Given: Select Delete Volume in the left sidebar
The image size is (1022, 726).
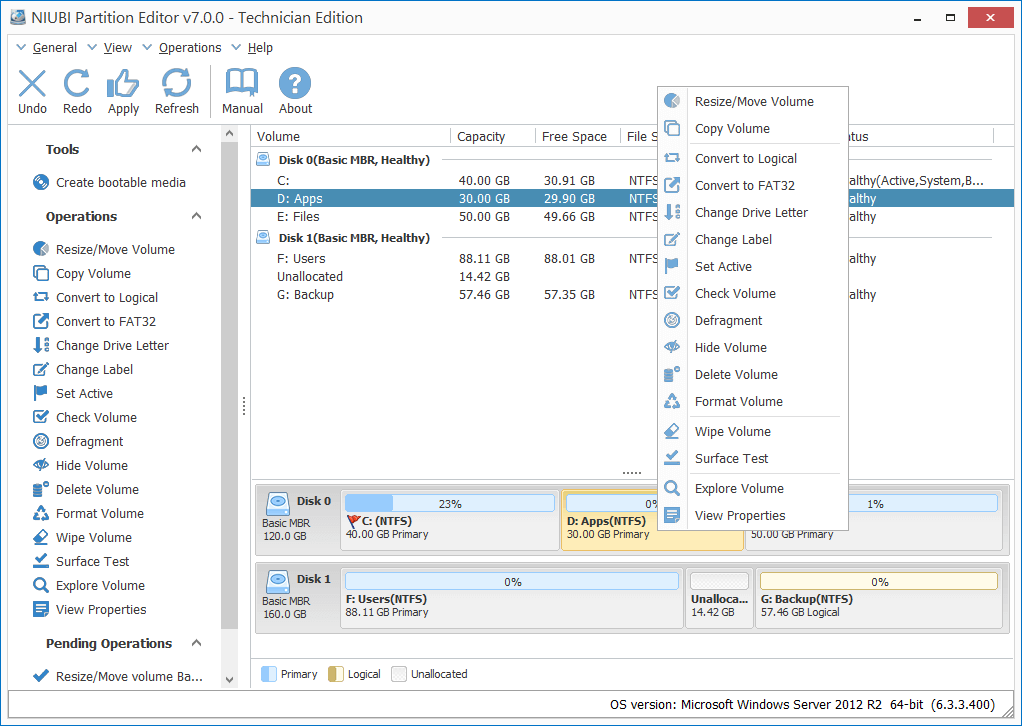Looking at the screenshot, I should click(x=85, y=489).
